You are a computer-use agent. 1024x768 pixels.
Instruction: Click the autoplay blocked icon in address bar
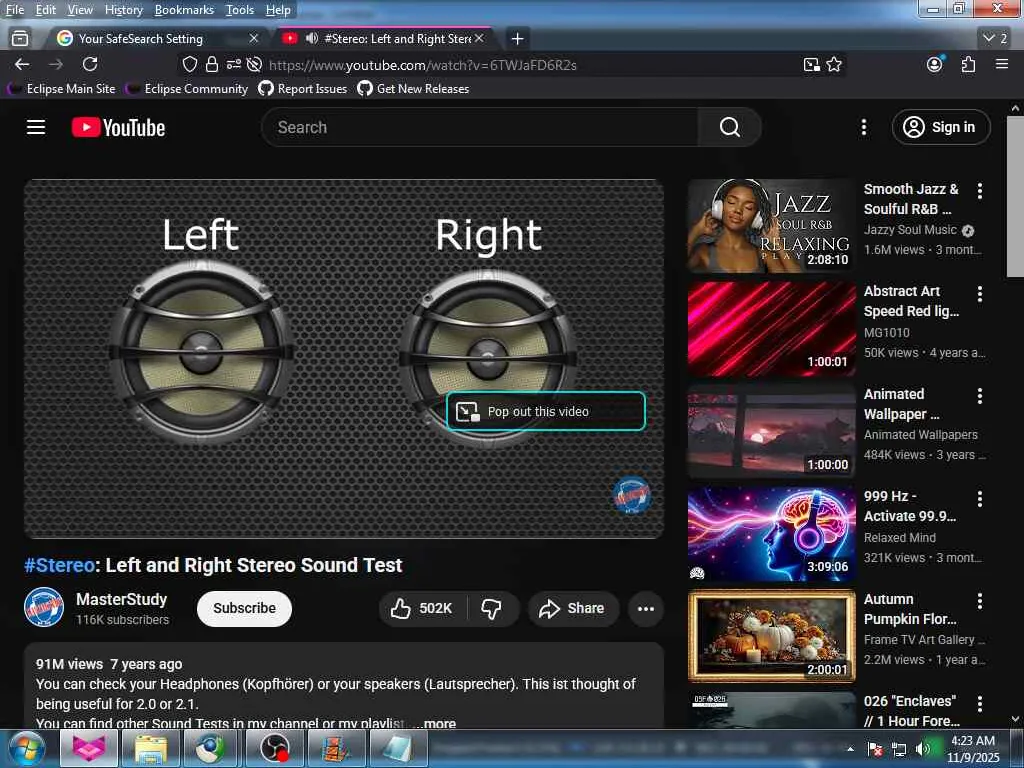(x=255, y=64)
